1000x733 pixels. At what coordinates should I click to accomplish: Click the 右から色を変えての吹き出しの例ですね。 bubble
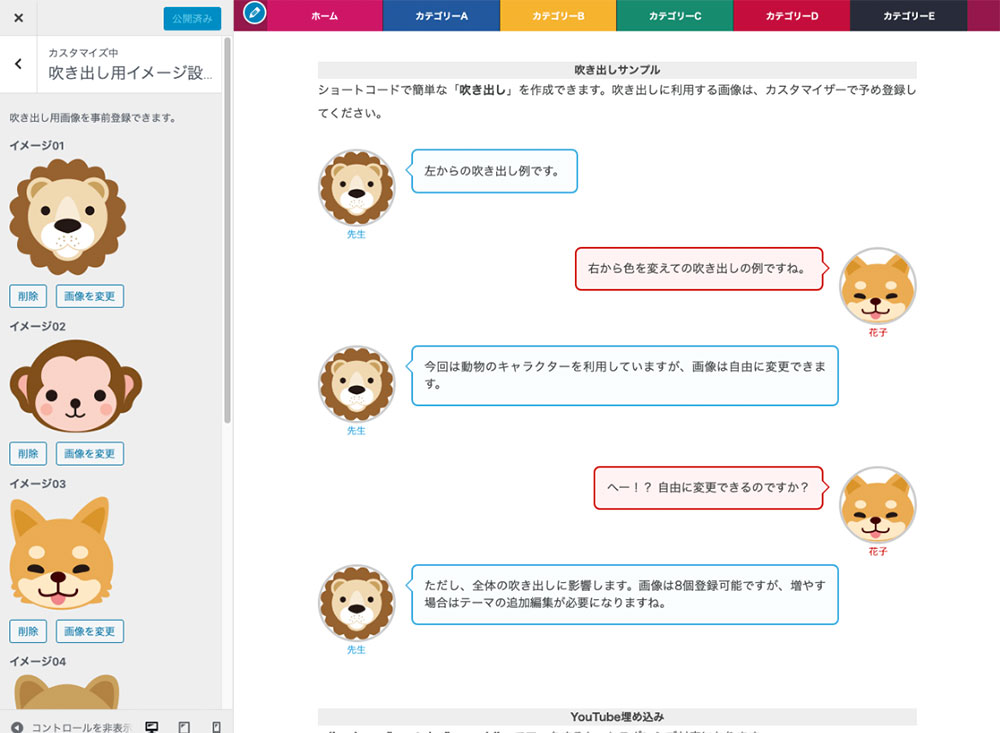coord(699,269)
